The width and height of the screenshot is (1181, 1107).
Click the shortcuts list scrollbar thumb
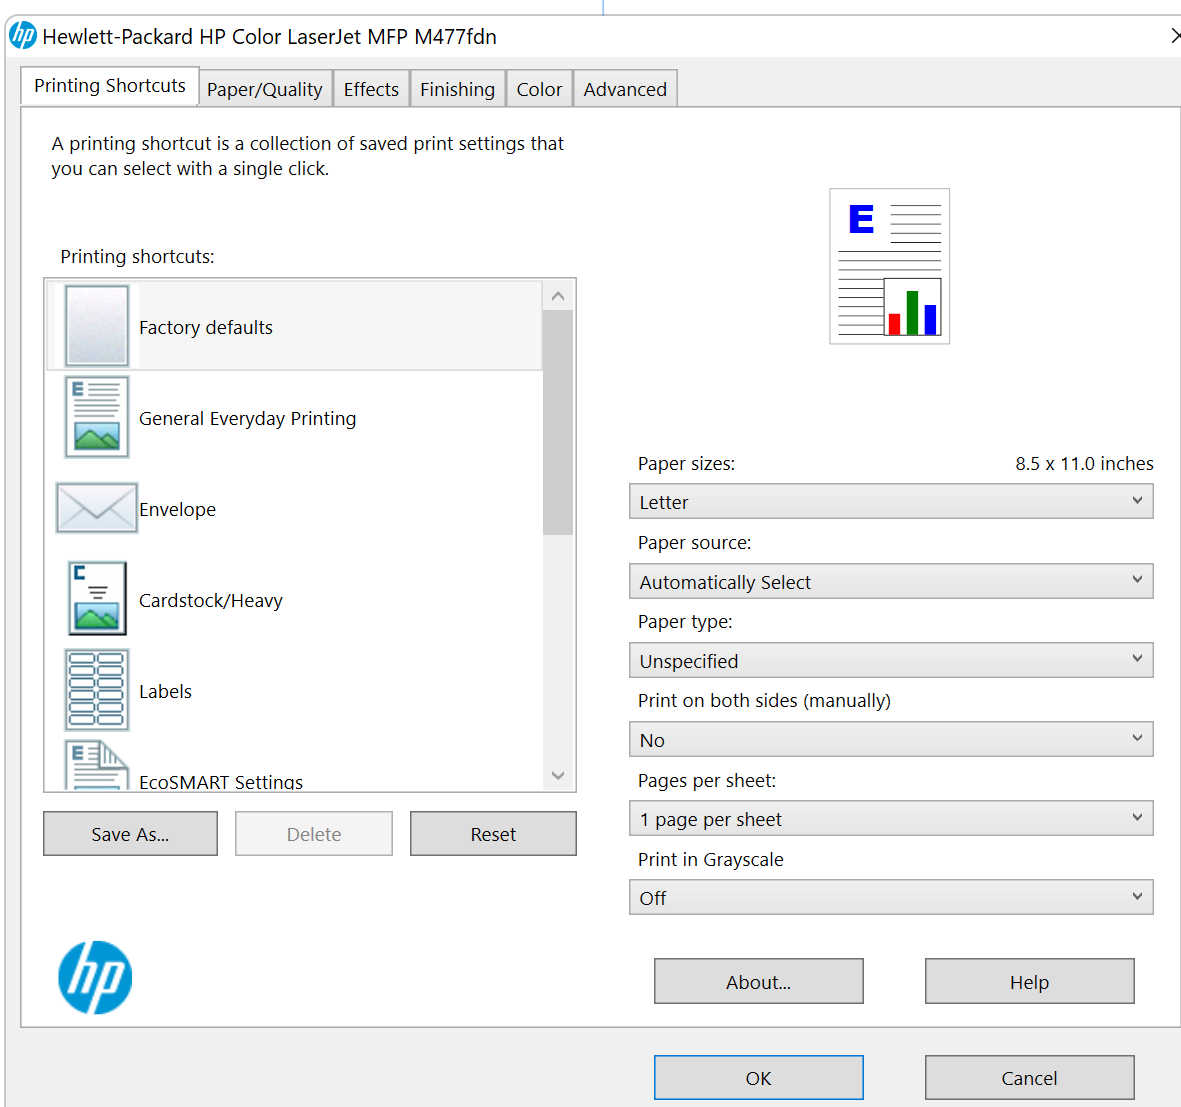pos(558,422)
